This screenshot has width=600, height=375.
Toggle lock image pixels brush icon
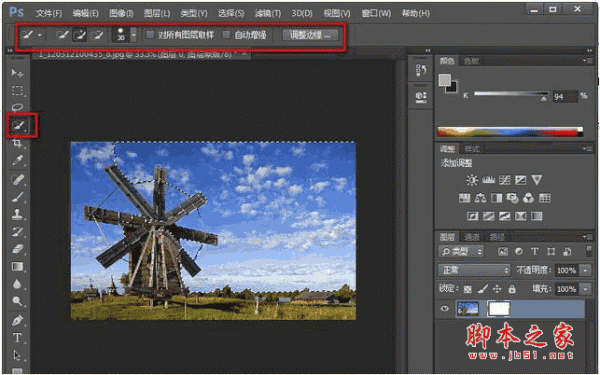pos(483,289)
